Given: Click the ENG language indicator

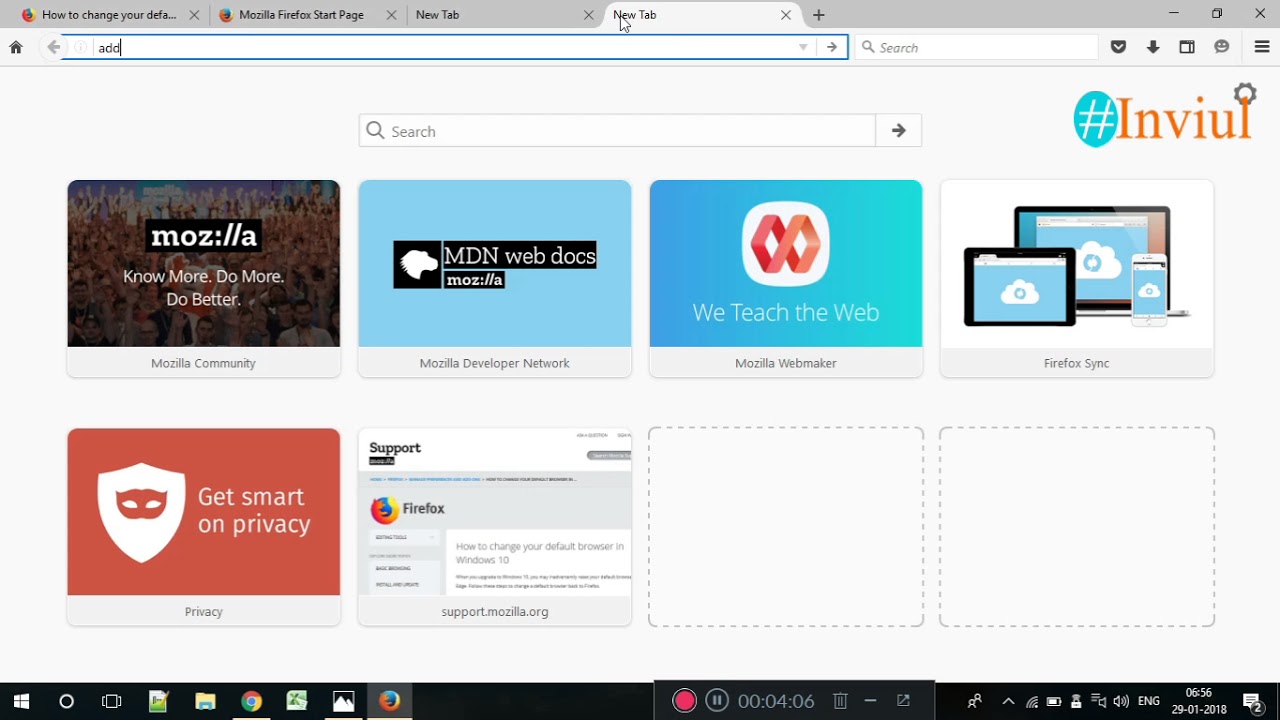Looking at the screenshot, I should (x=1149, y=702).
